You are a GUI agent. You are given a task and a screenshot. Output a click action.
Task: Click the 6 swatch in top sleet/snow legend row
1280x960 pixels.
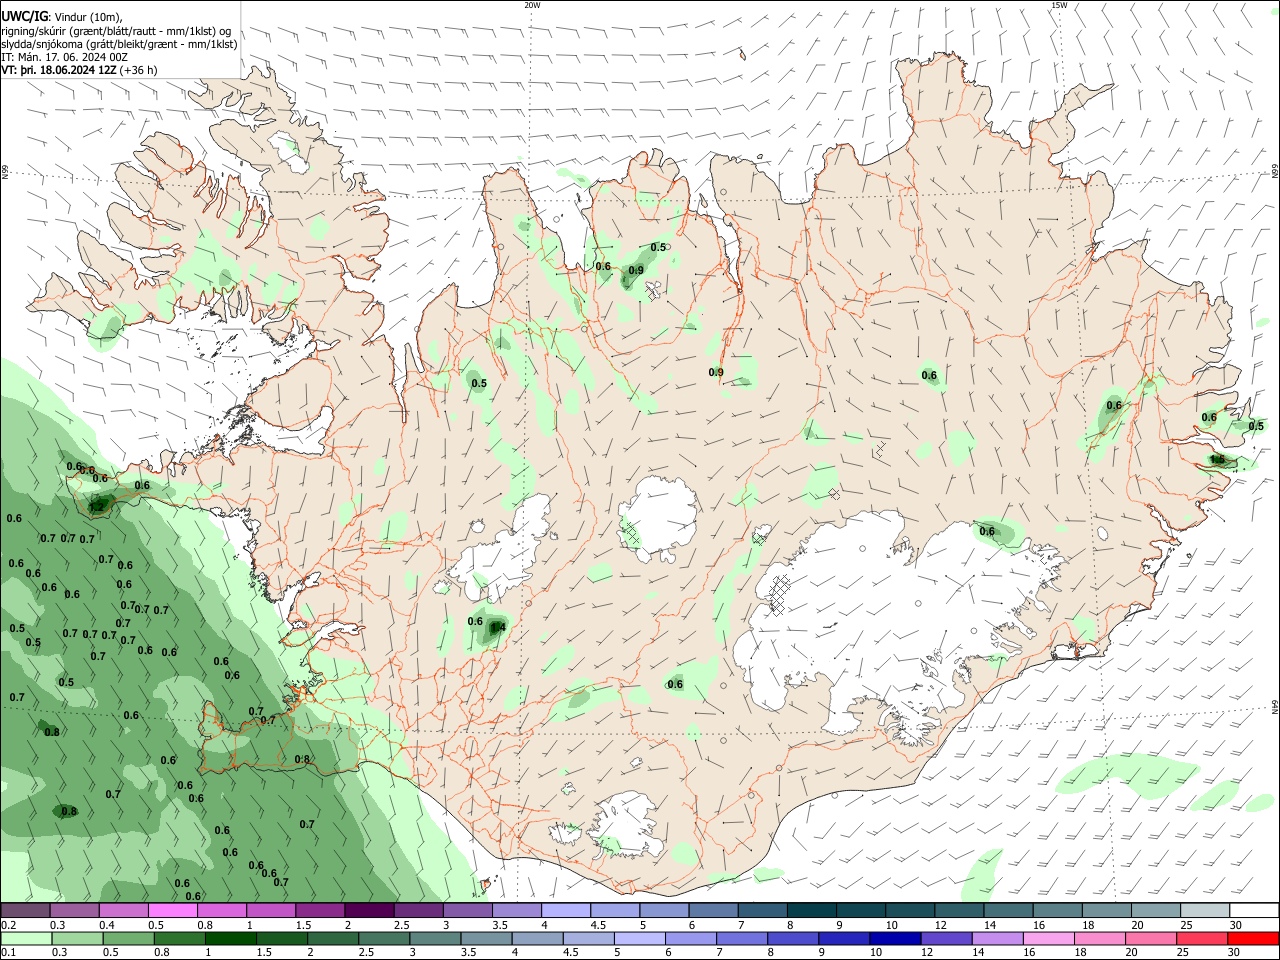(713, 910)
